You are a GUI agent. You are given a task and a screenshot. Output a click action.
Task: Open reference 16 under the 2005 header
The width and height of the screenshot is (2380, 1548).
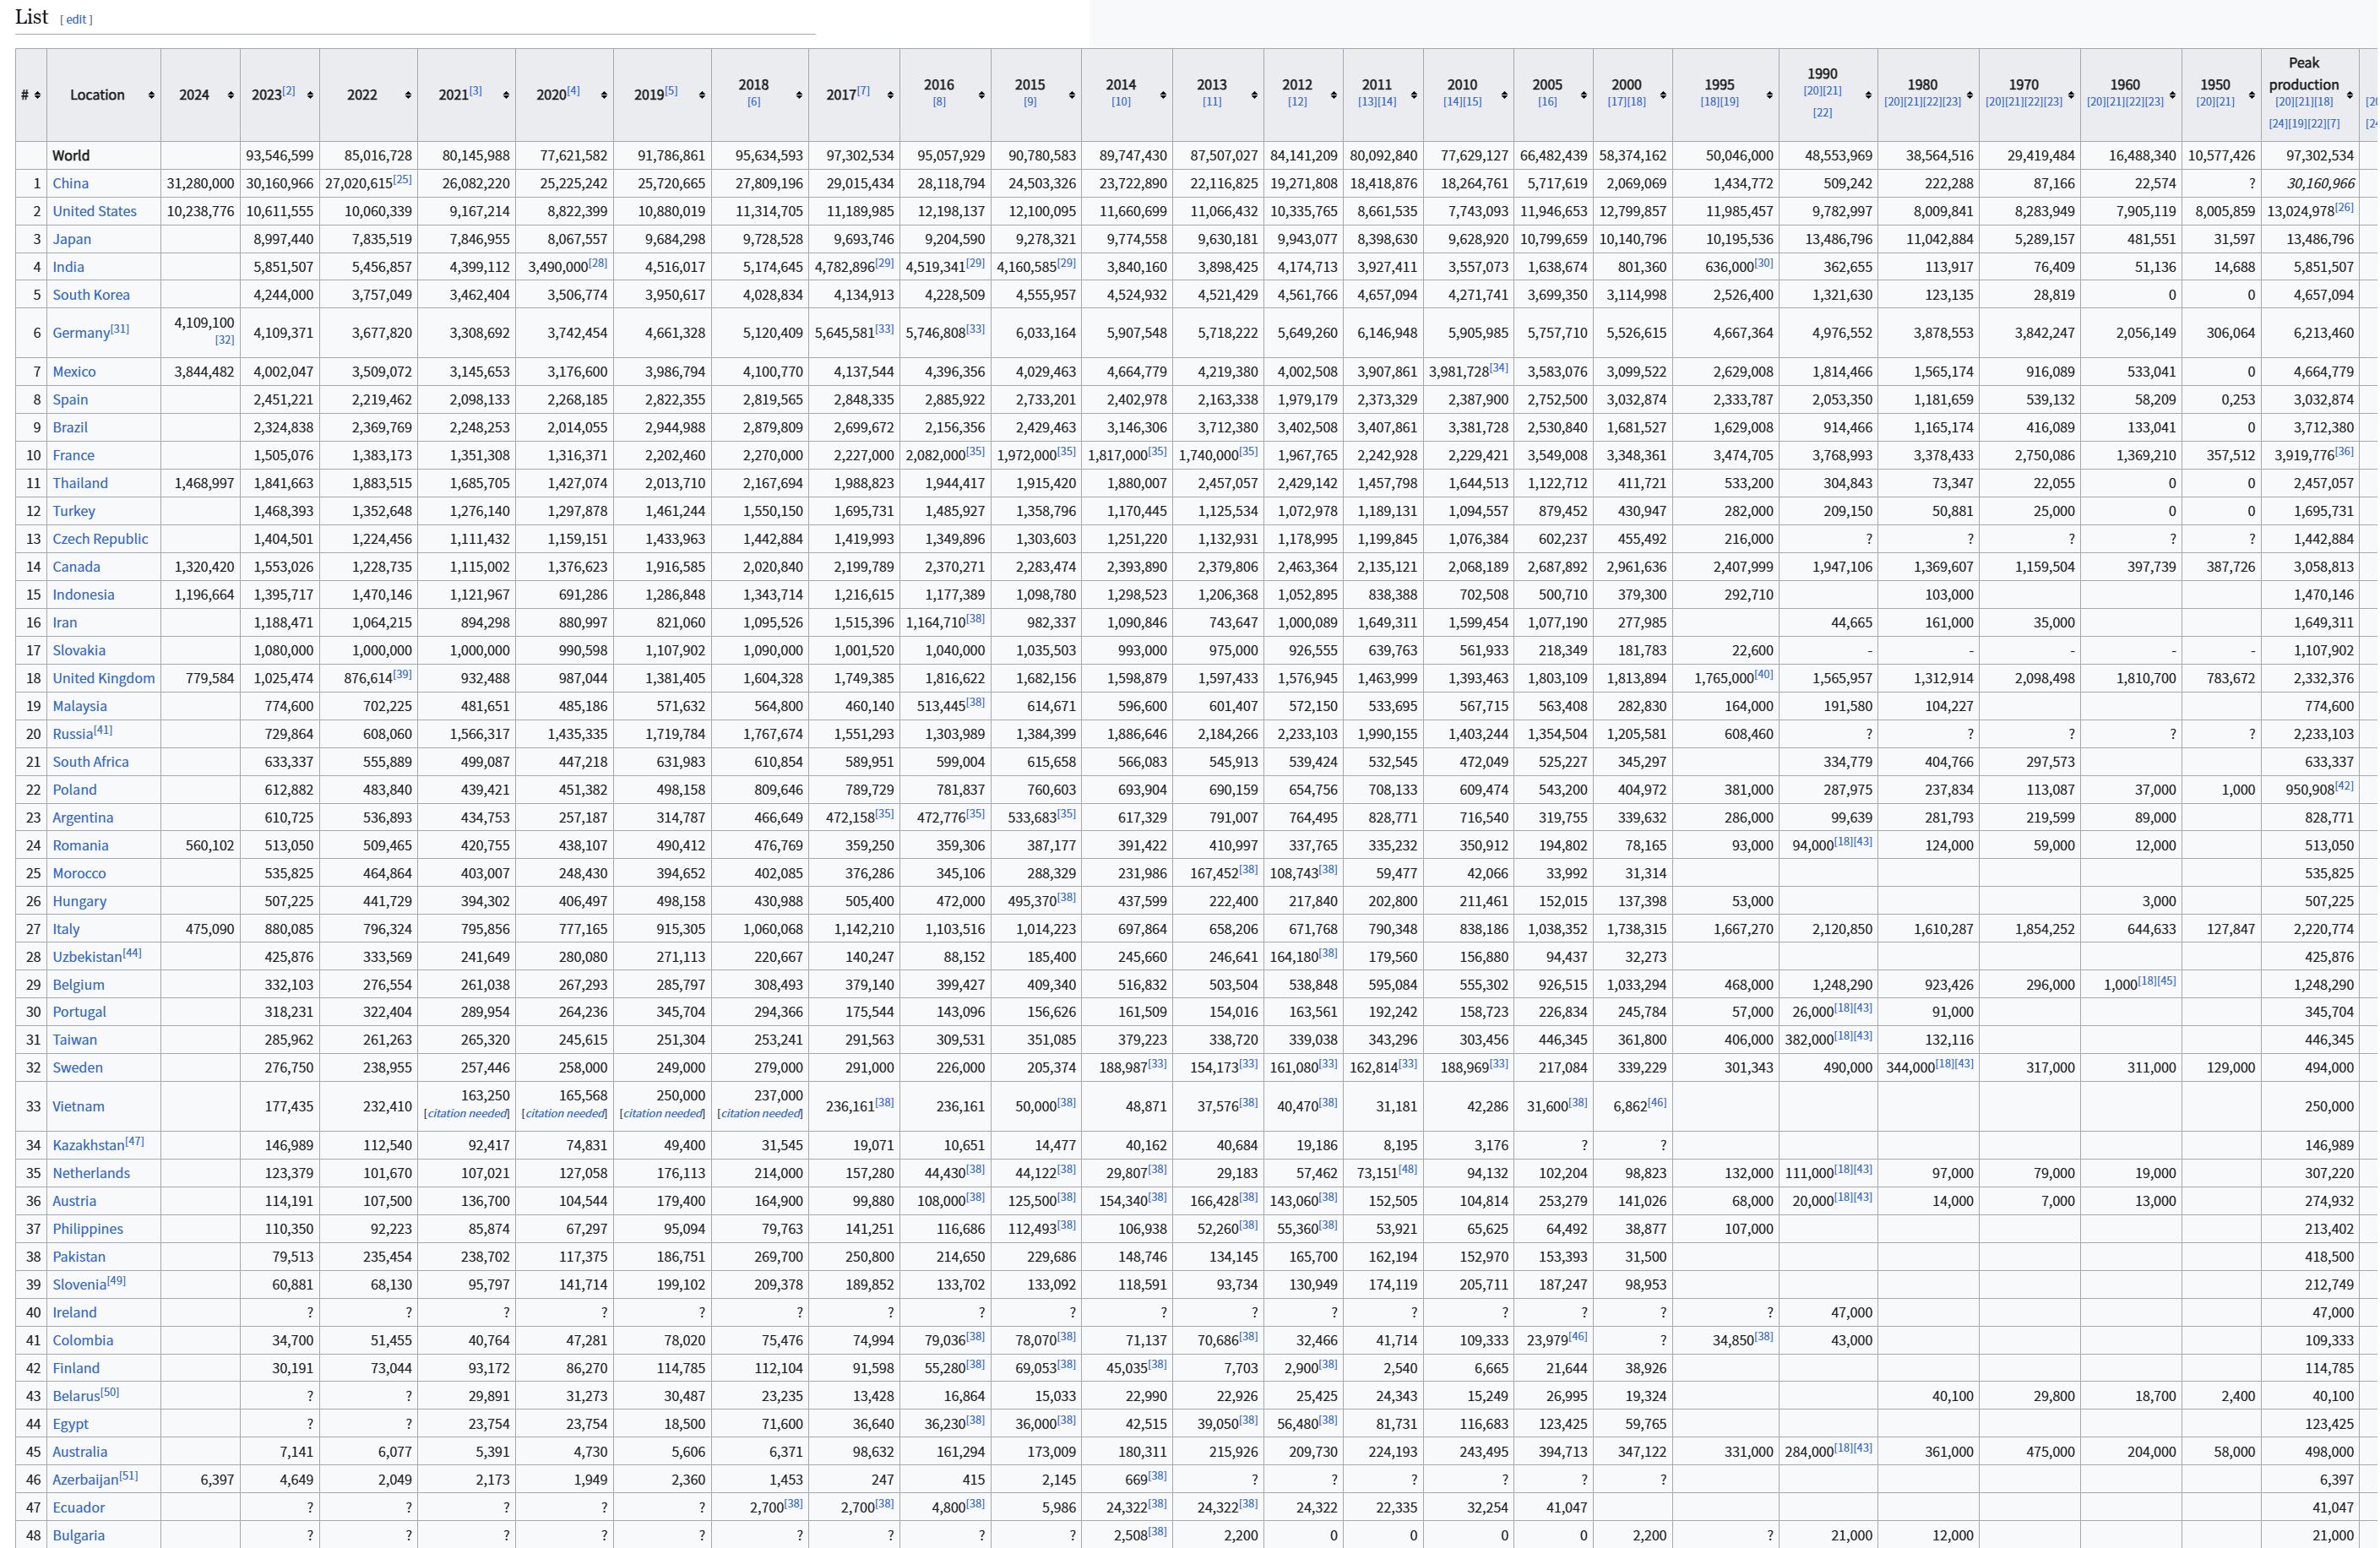[1547, 101]
